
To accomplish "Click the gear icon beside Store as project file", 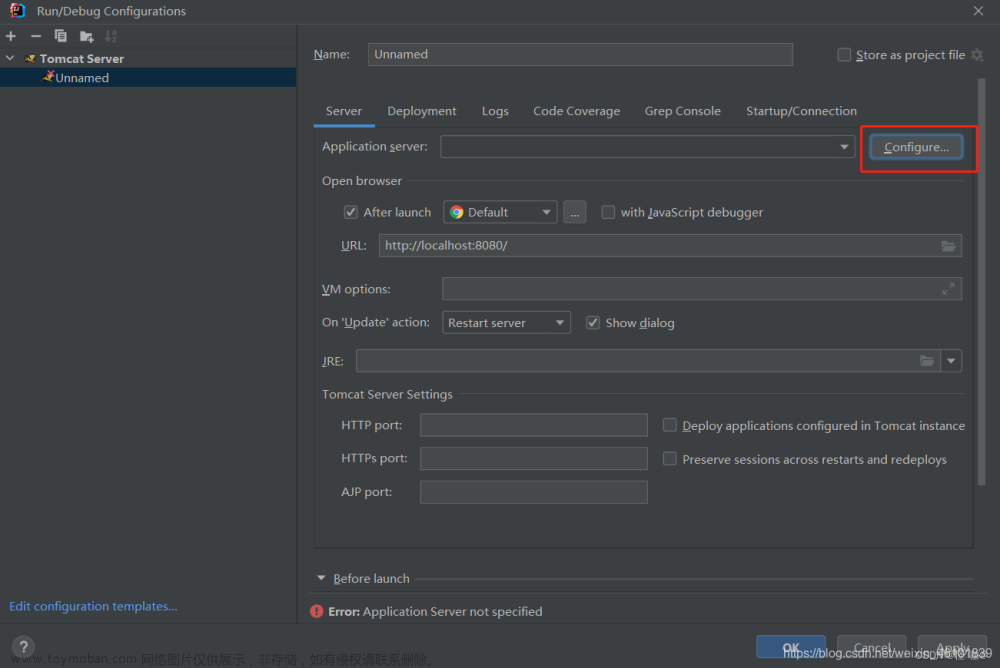I will [977, 55].
